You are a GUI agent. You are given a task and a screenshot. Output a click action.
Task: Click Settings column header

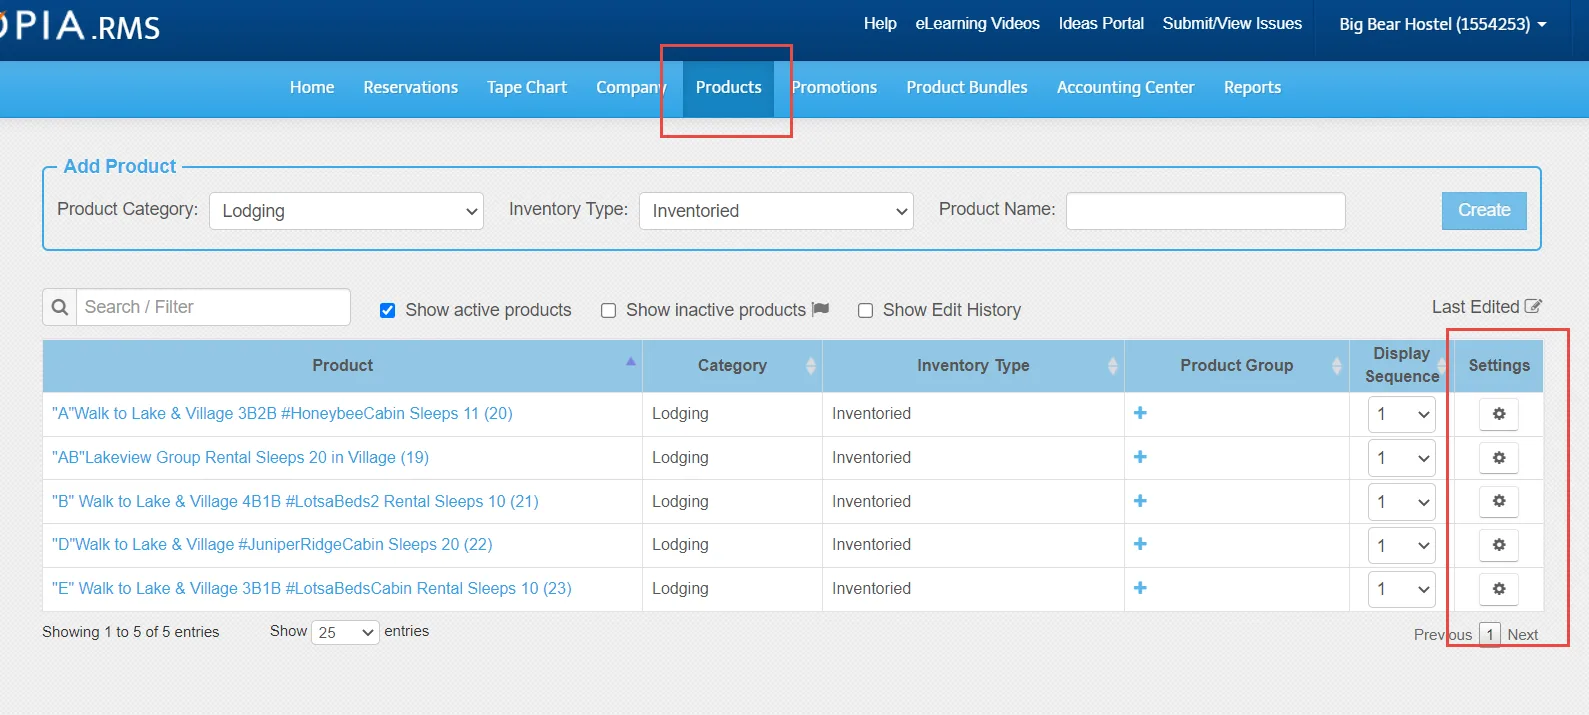click(1499, 366)
